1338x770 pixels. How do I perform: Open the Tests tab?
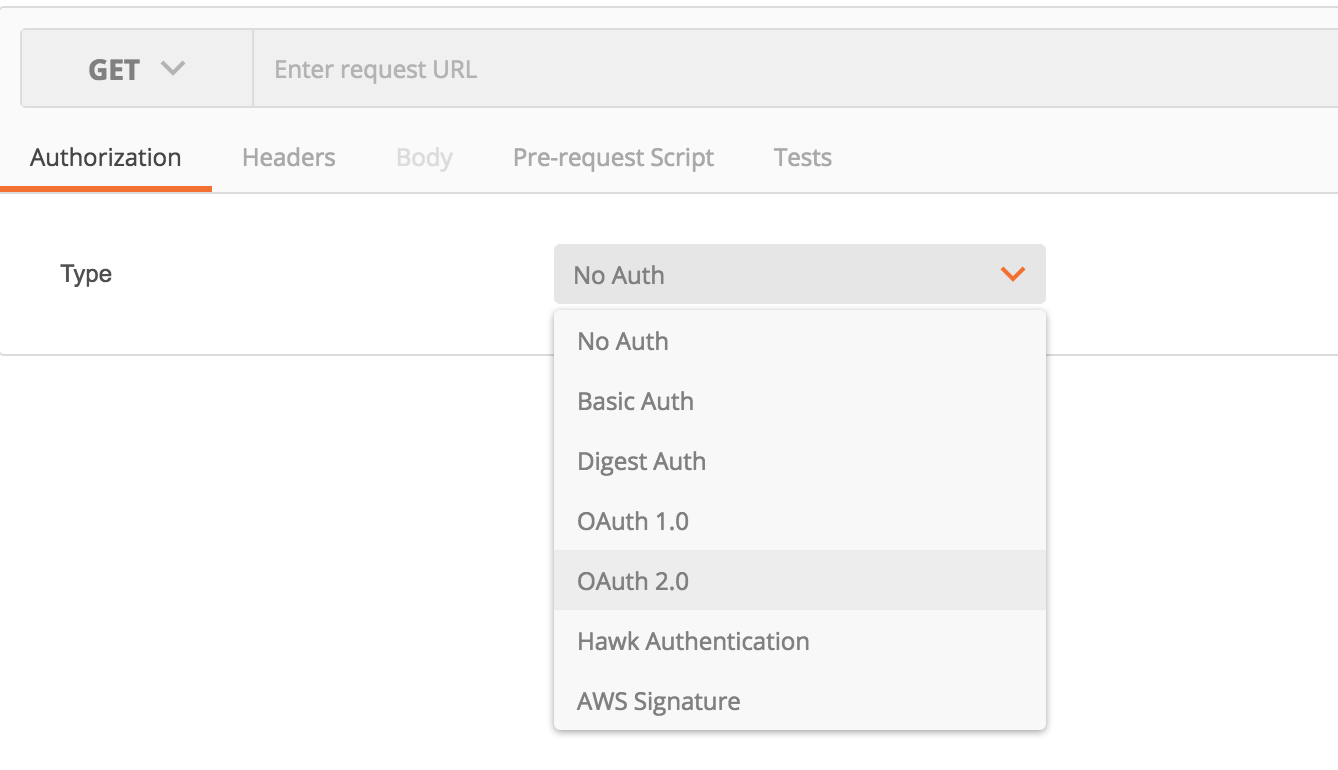pyautogui.click(x=803, y=157)
